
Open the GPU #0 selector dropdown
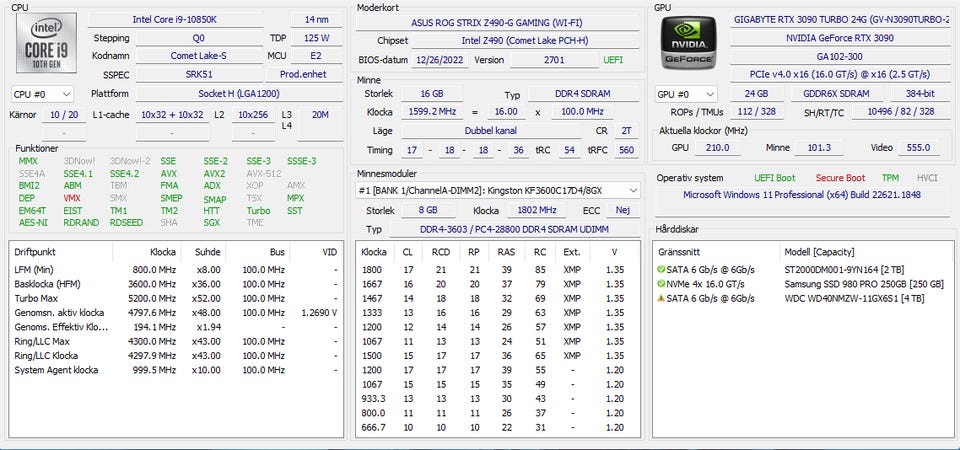coord(686,94)
